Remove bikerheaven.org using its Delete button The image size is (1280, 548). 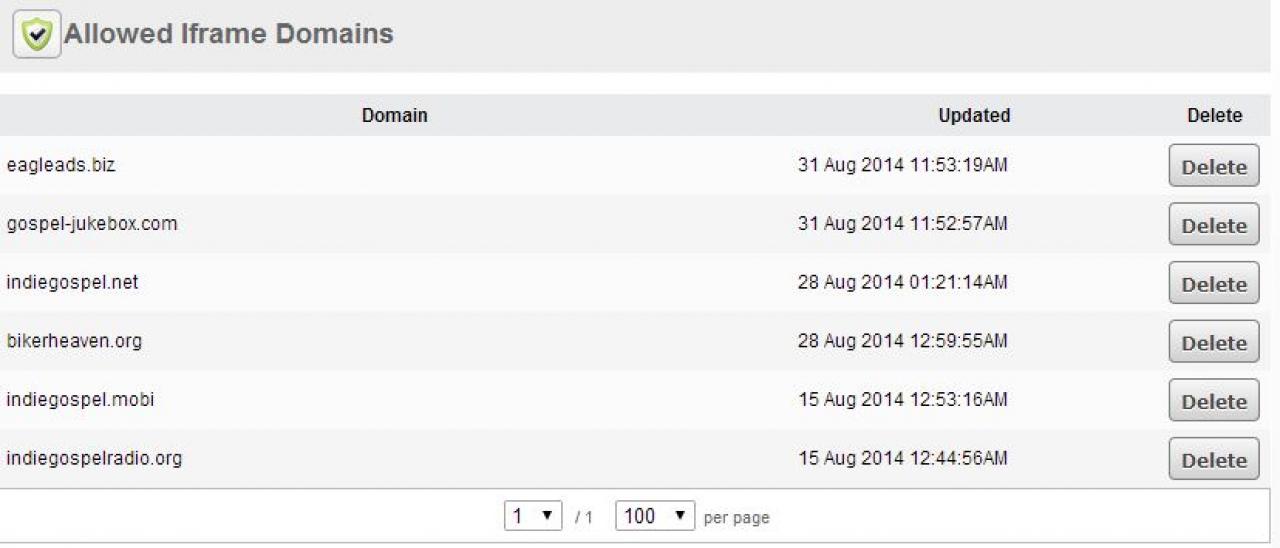(1213, 342)
